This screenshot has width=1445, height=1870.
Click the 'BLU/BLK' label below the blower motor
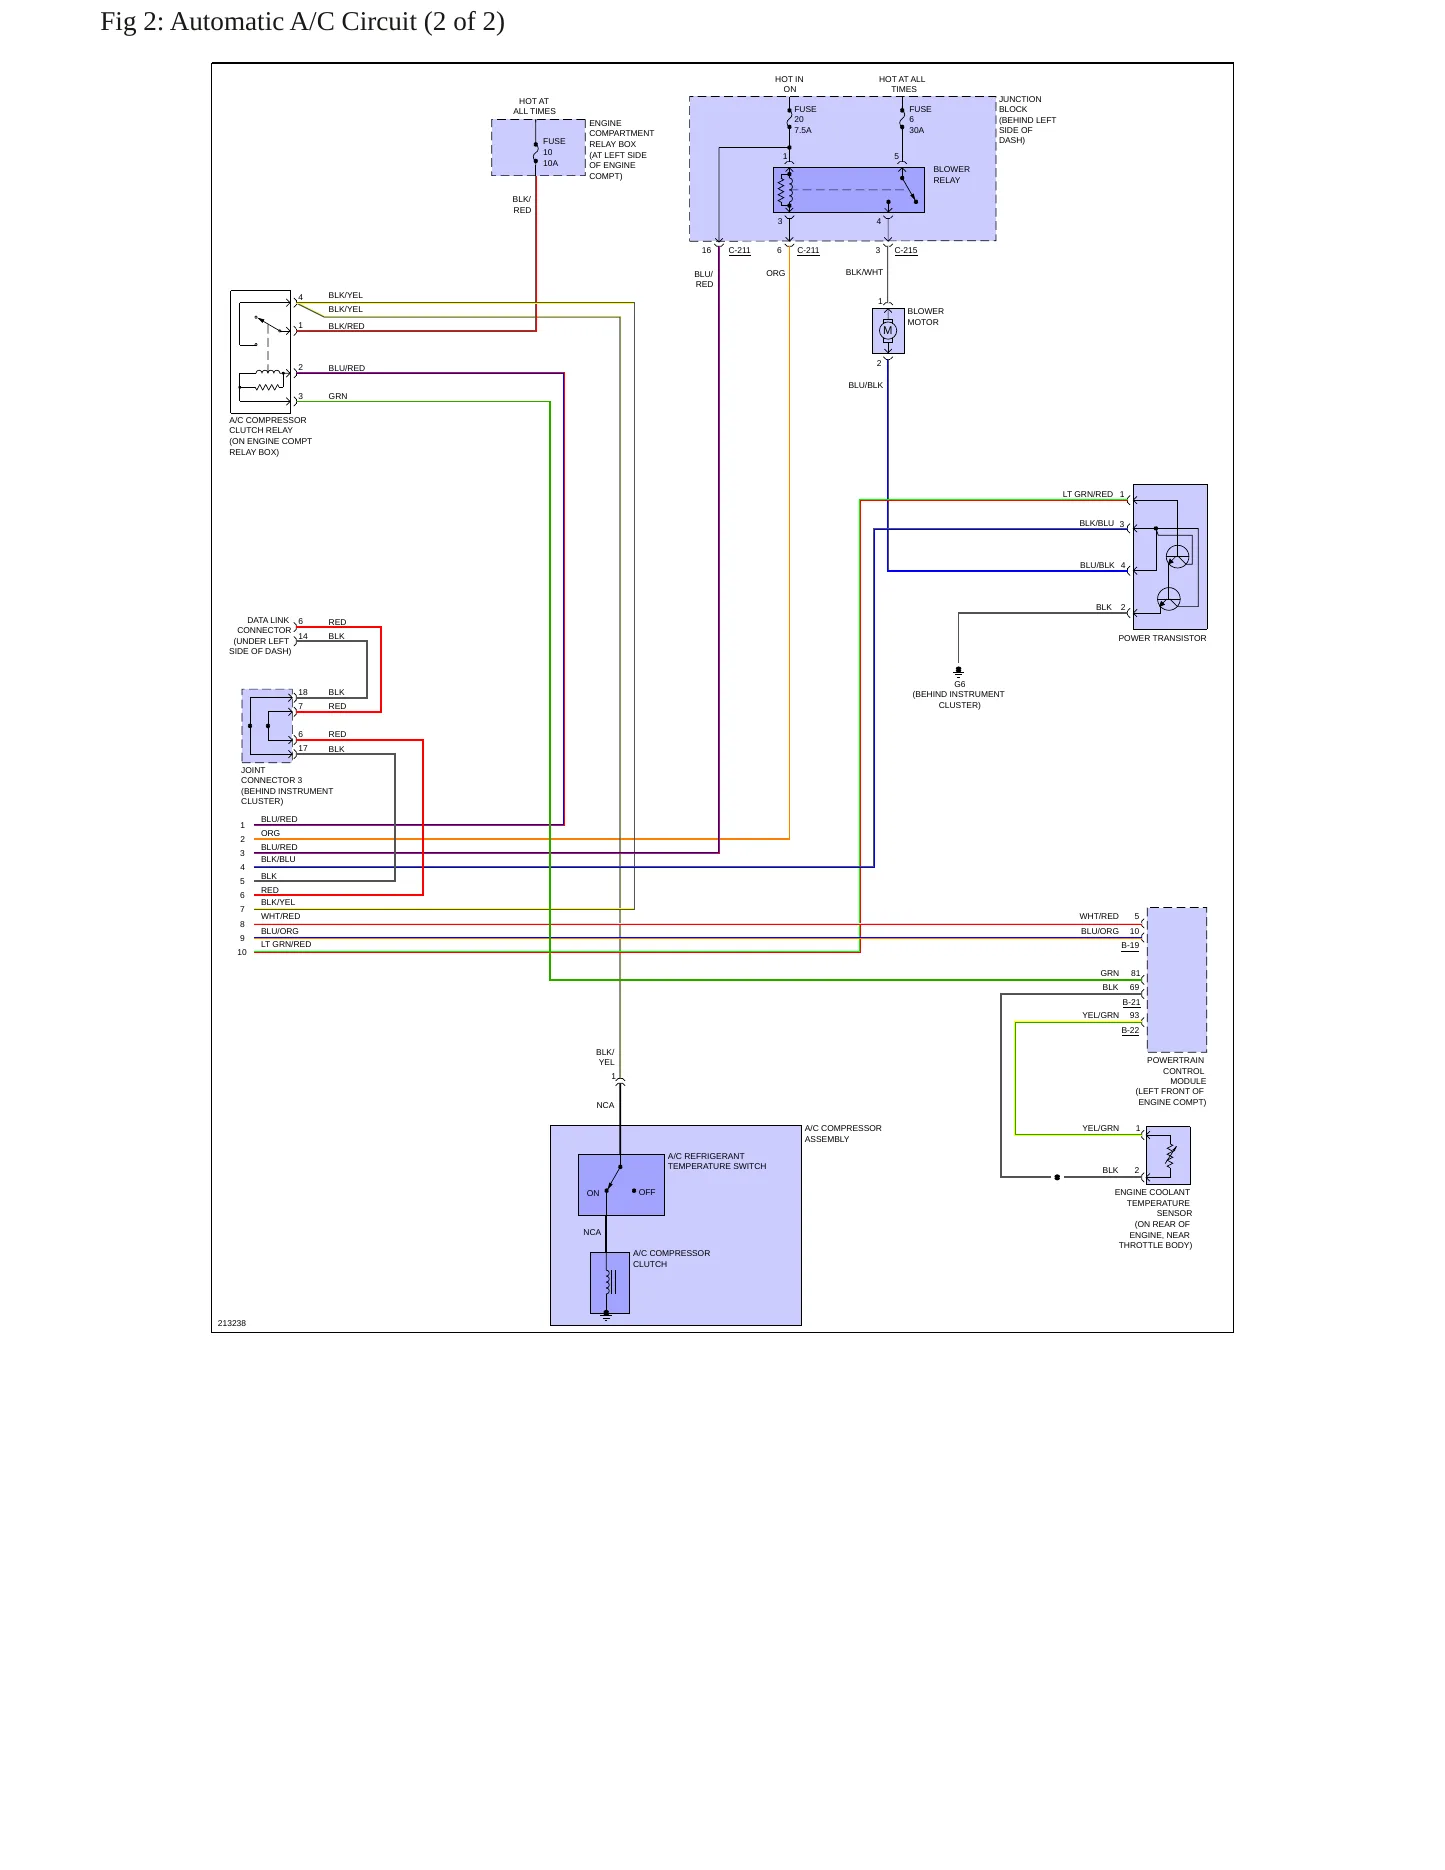[866, 385]
